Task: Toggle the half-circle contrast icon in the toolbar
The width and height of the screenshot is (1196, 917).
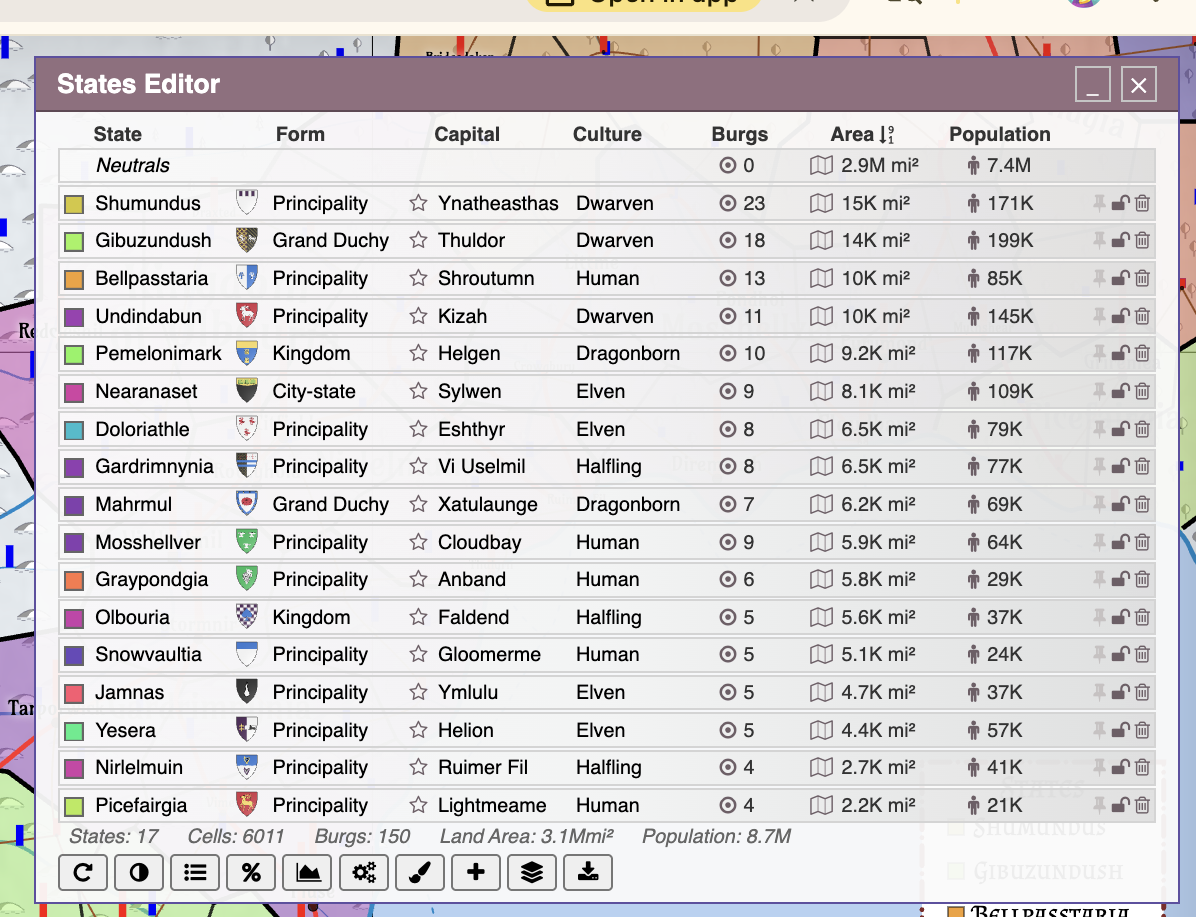Action: 139,872
